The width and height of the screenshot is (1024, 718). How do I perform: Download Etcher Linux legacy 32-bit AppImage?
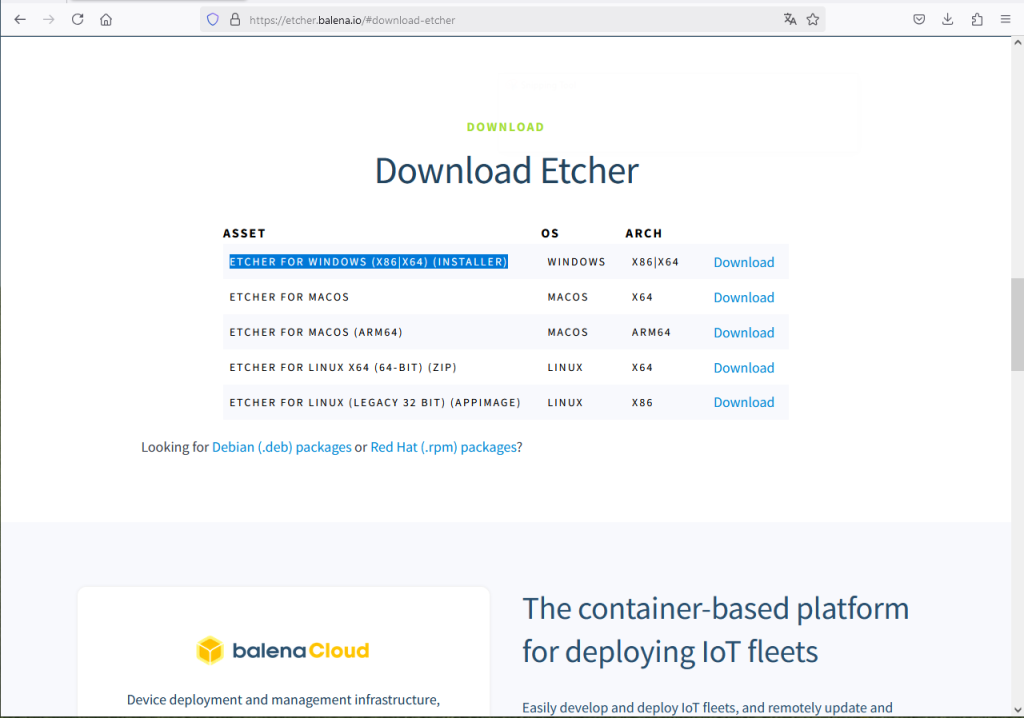tap(744, 402)
